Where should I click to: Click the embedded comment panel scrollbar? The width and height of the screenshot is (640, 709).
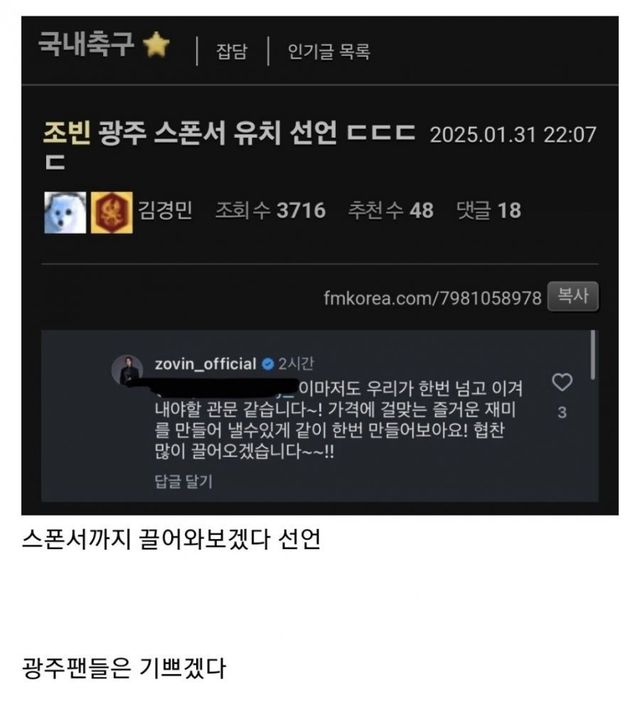click(593, 355)
